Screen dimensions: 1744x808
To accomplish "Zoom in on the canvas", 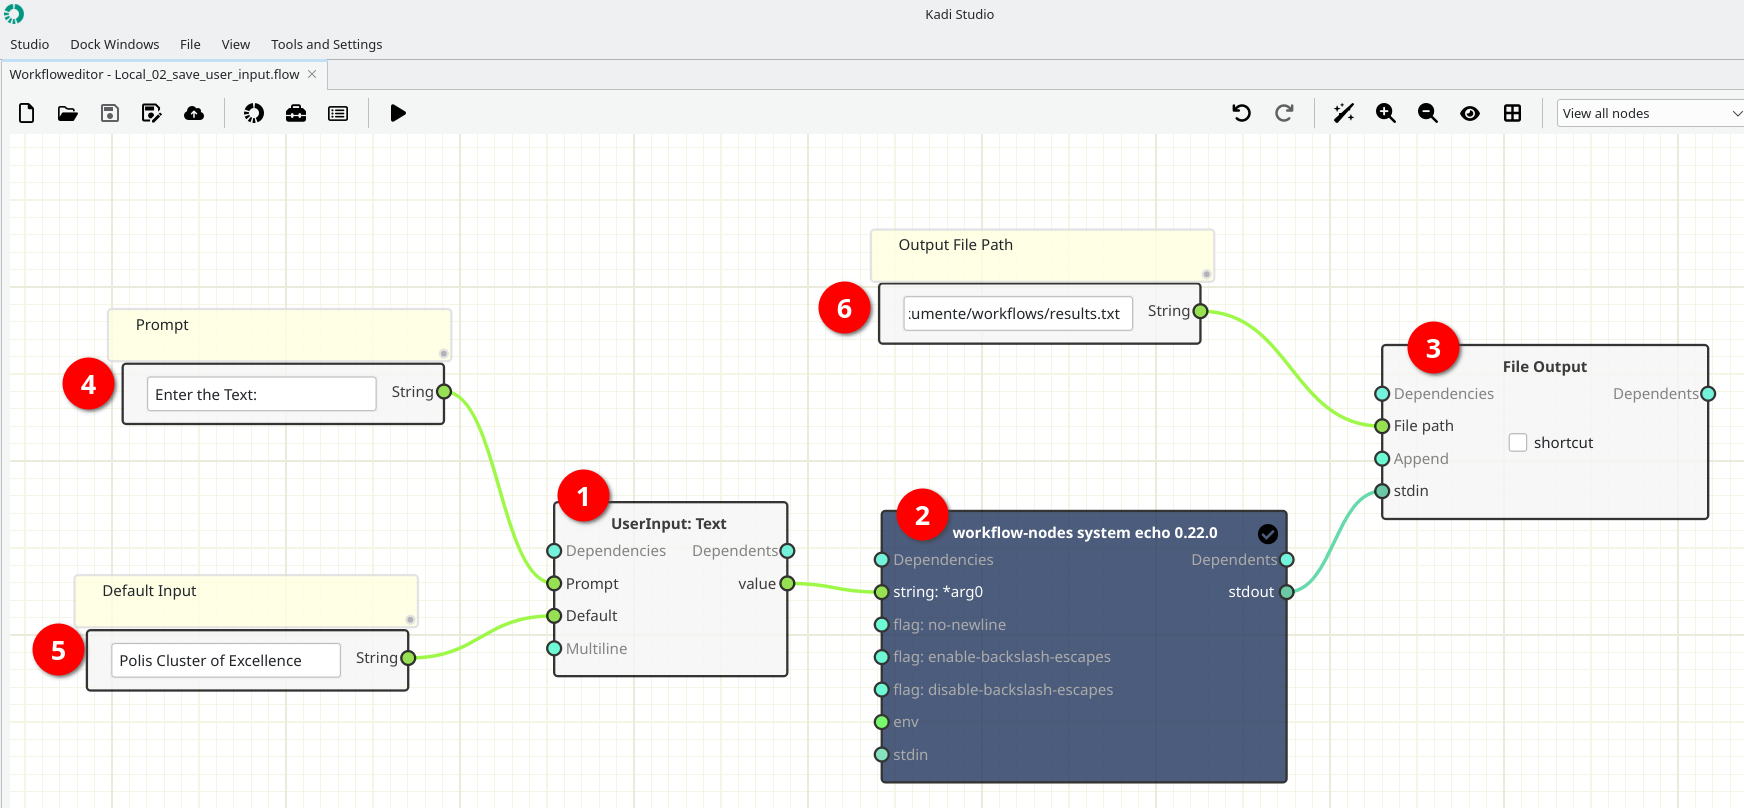I will [1386, 113].
